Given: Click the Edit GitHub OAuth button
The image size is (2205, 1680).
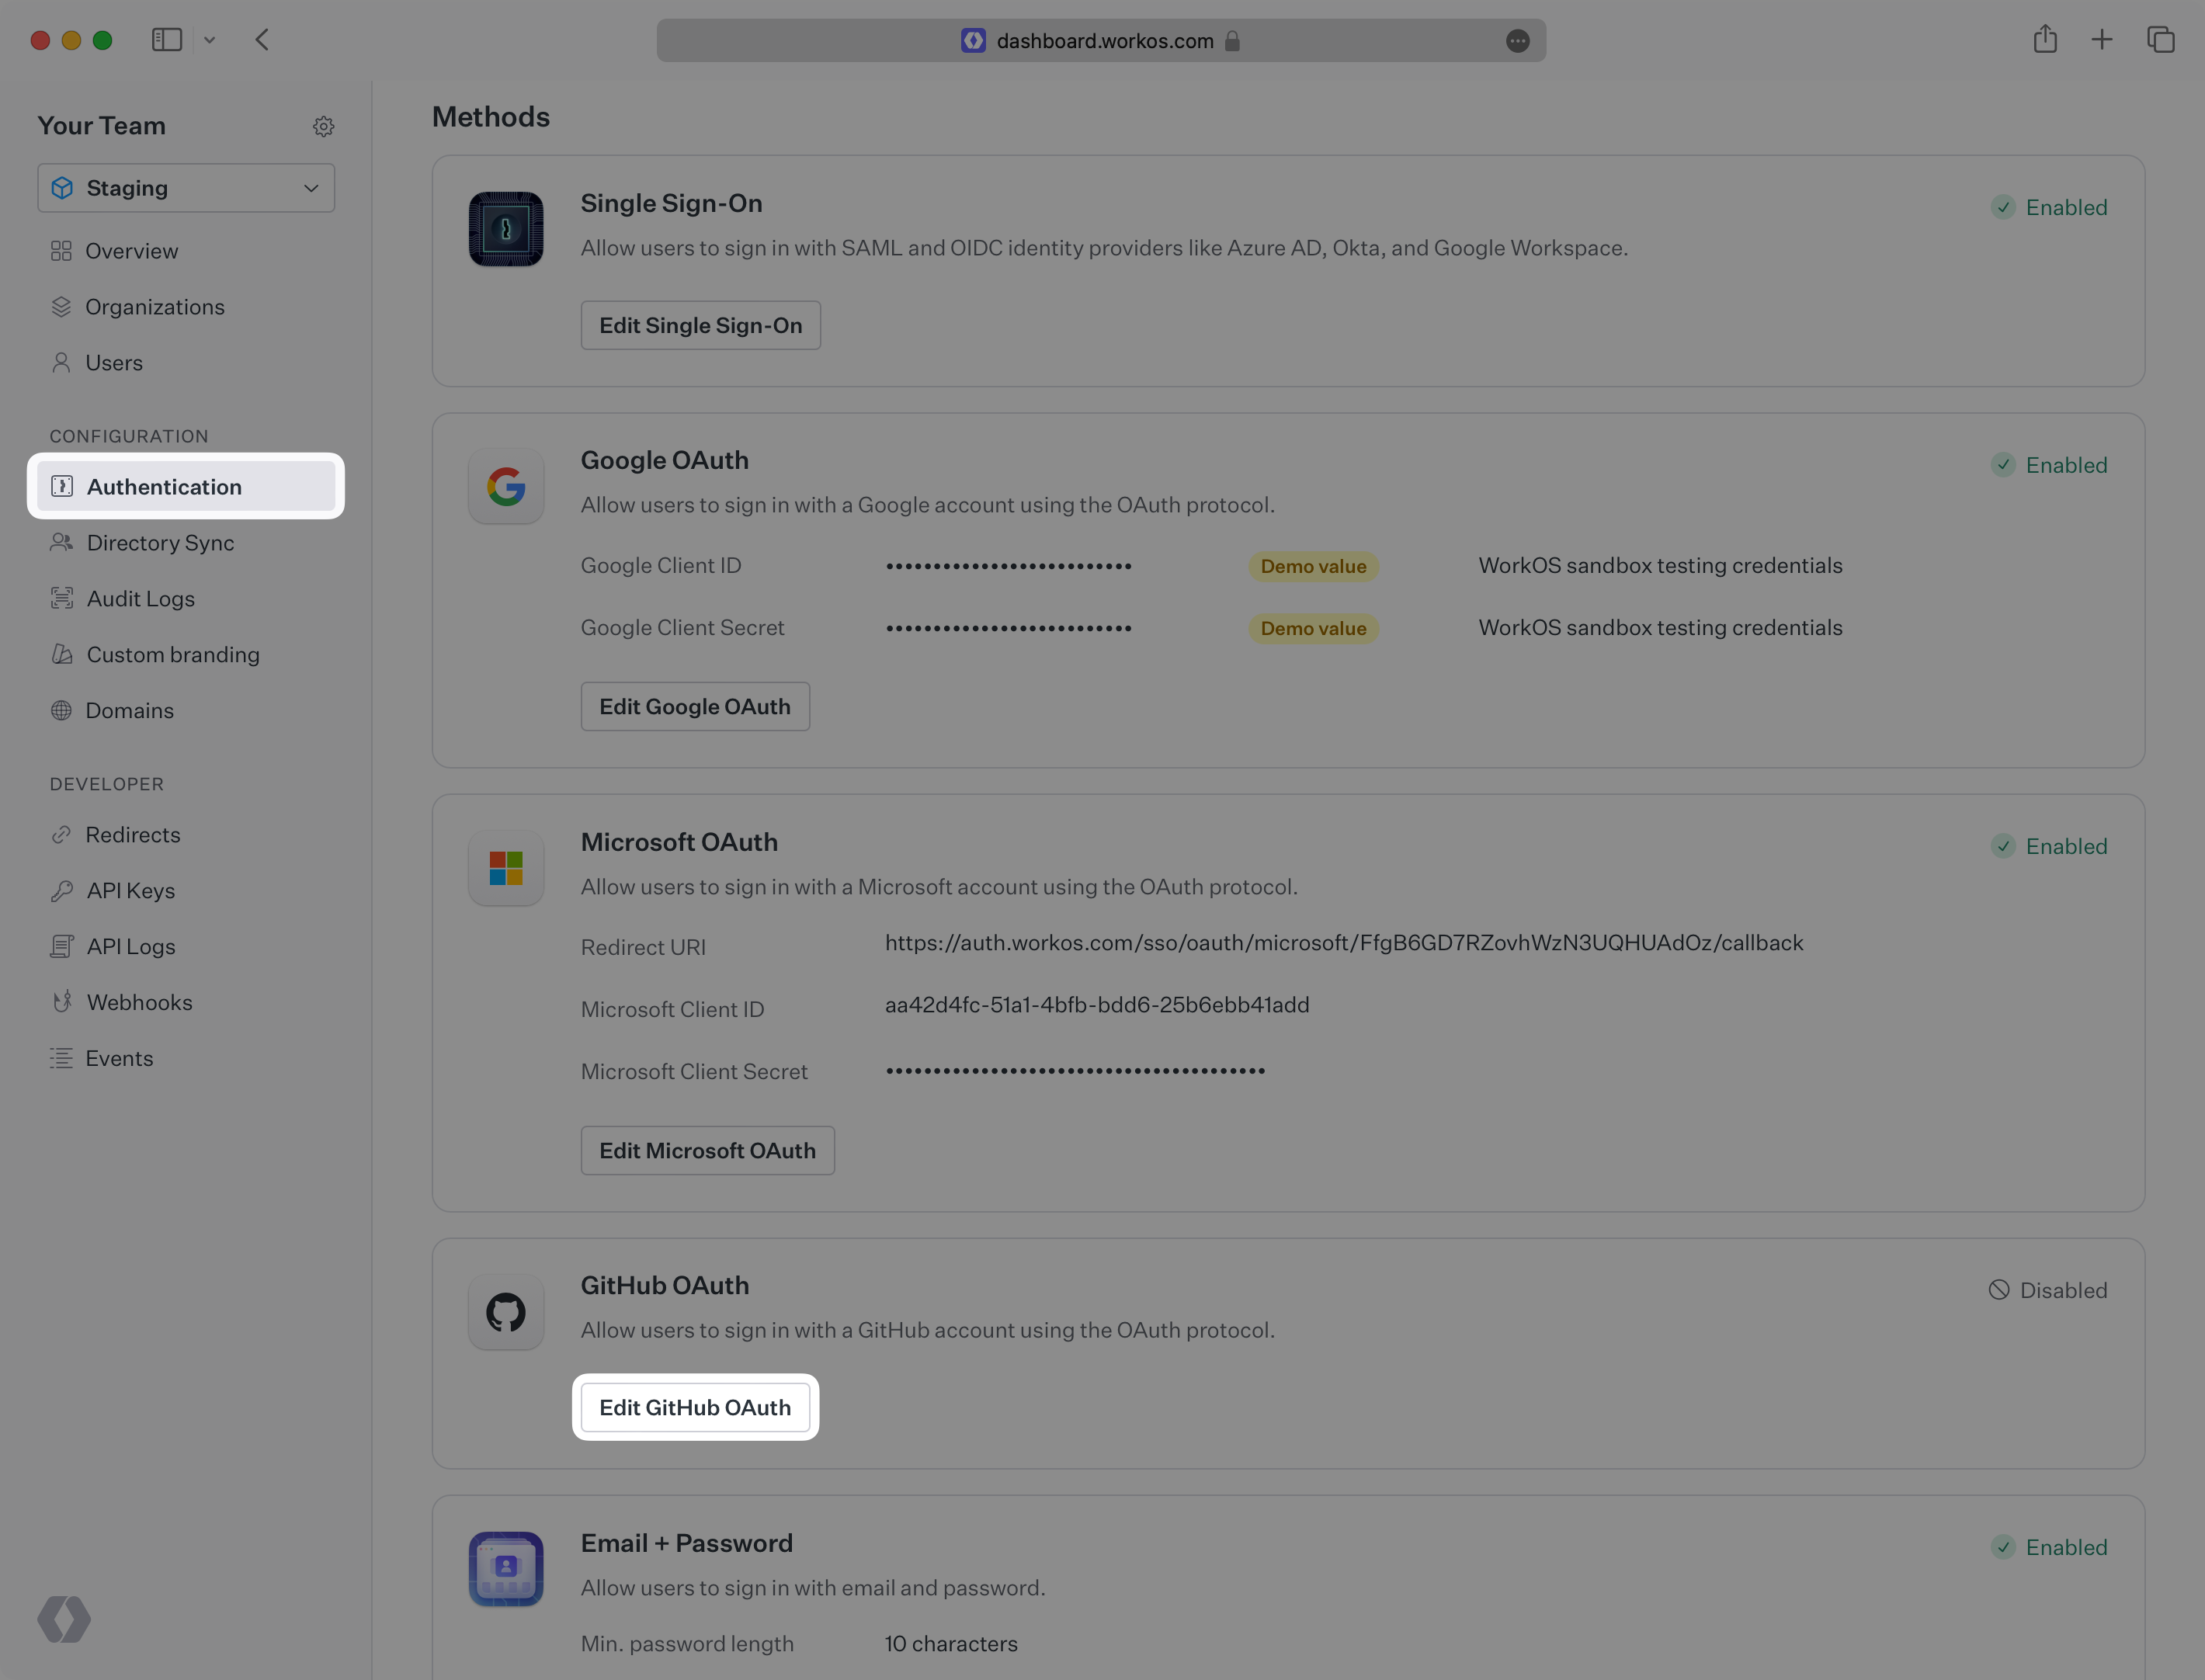Looking at the screenshot, I should click(695, 1407).
